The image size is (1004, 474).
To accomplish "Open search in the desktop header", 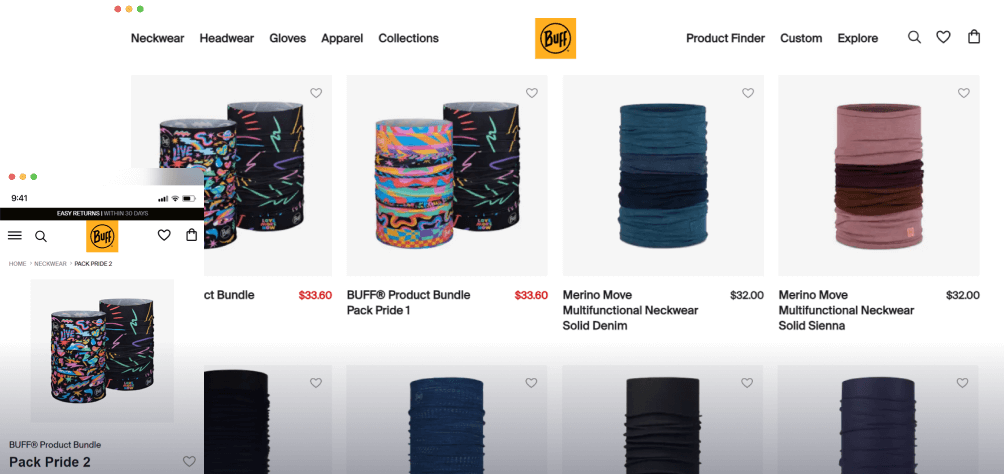I will pos(914,37).
